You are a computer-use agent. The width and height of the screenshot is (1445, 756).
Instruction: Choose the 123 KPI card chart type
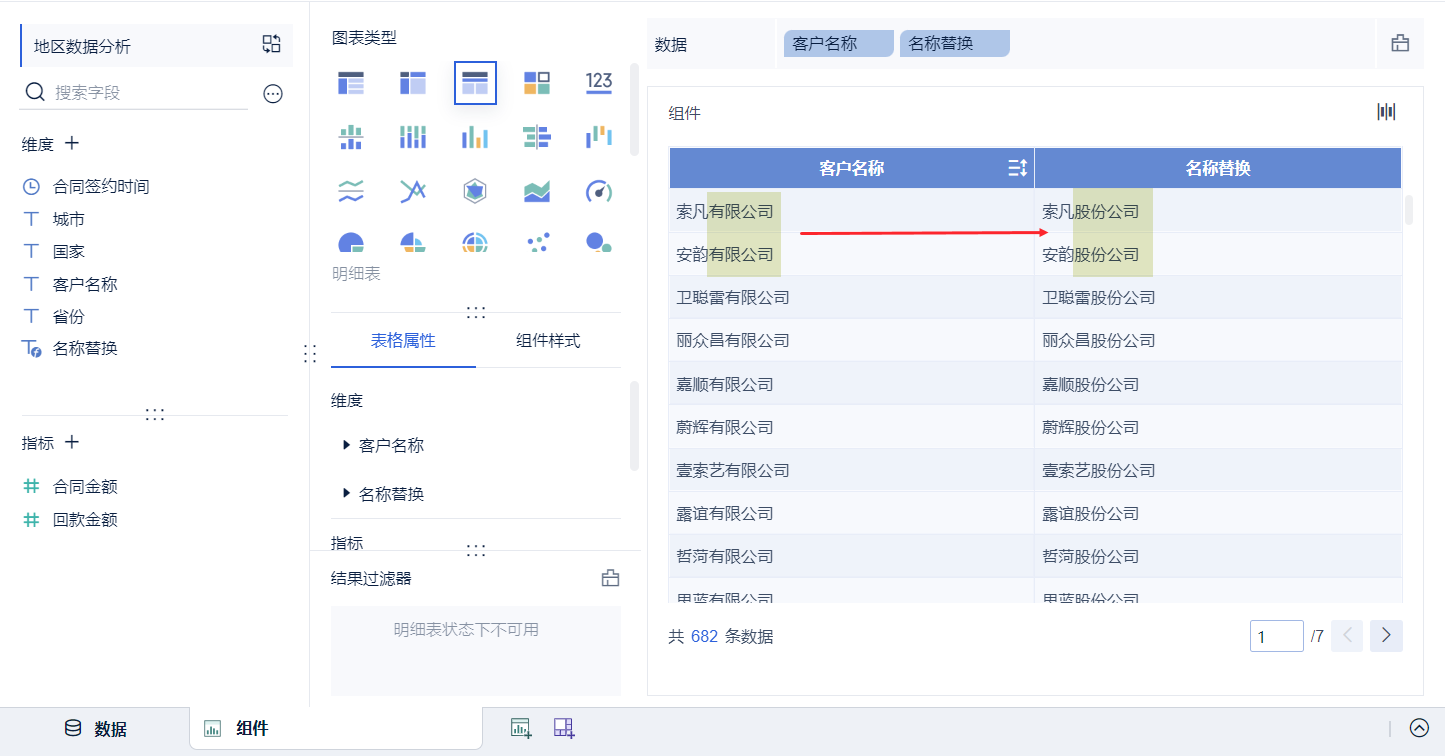click(x=599, y=83)
